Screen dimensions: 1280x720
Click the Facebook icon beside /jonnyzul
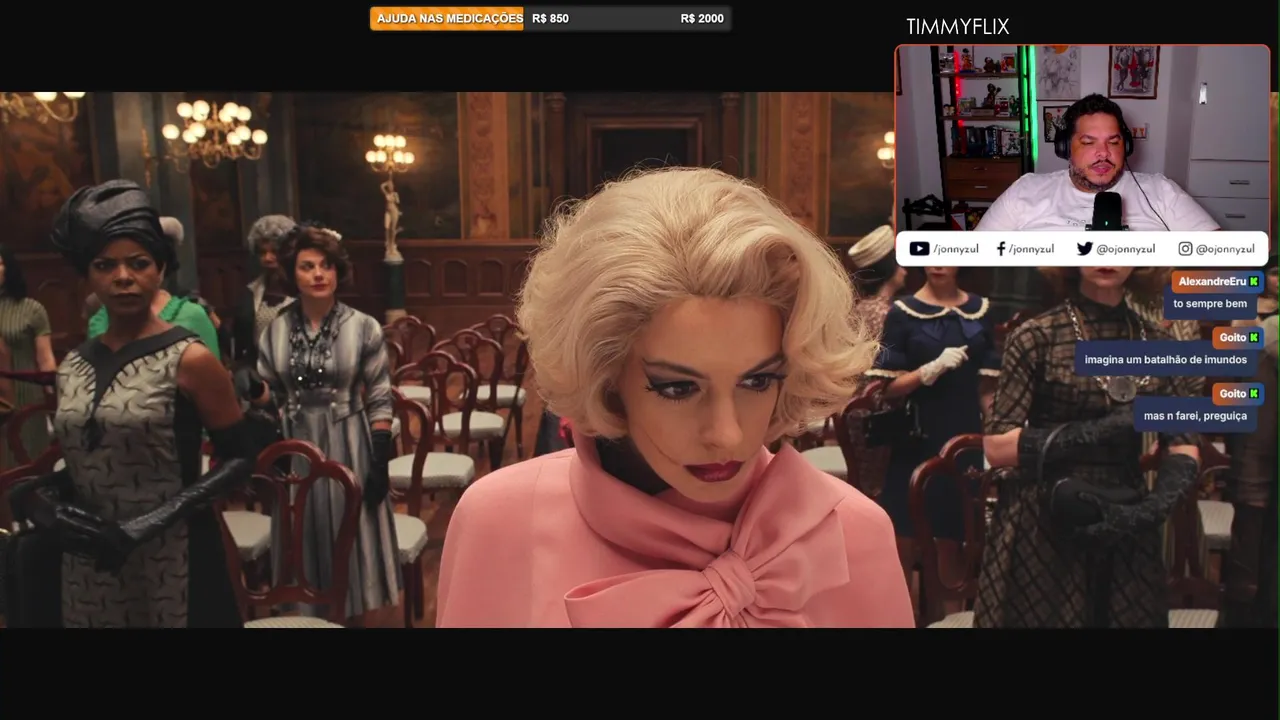tap(1000, 249)
